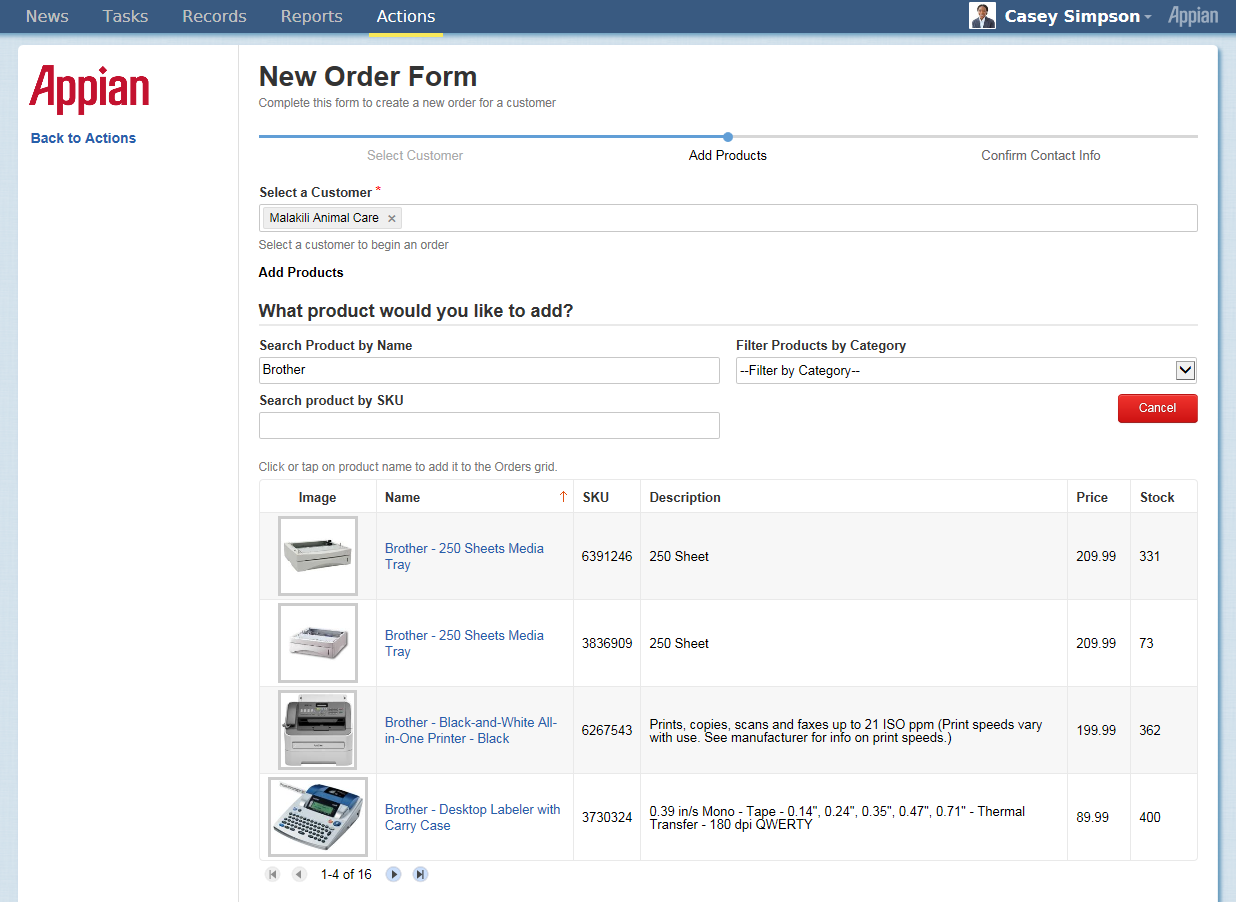The image size is (1236, 902).
Task: Open the Tasks tab
Action: tap(125, 17)
